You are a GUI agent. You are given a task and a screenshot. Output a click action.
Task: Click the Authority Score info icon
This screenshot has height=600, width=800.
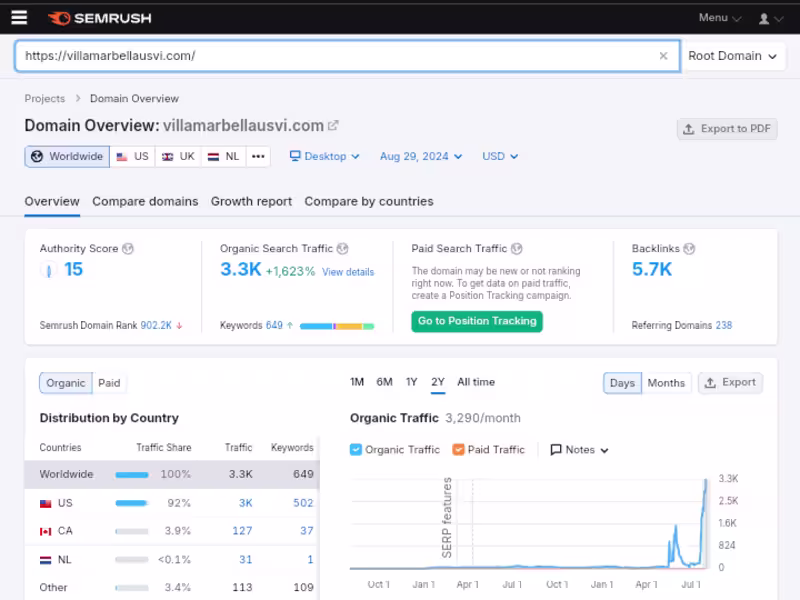(128, 248)
